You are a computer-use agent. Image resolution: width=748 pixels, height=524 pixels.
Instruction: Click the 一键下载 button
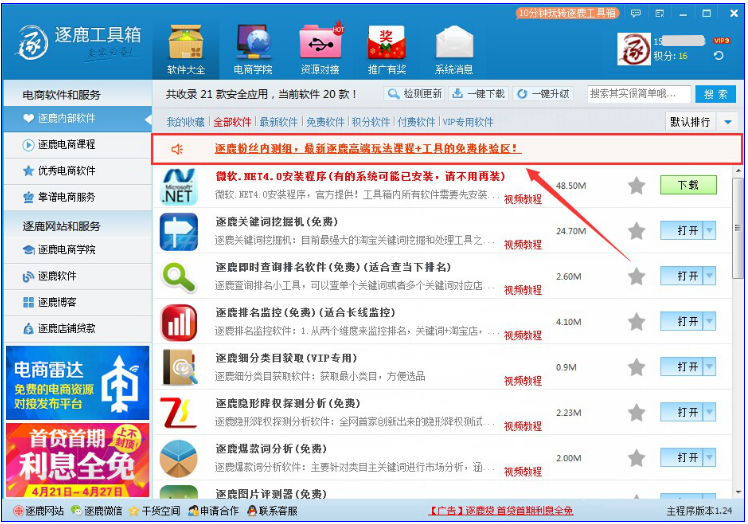click(478, 94)
